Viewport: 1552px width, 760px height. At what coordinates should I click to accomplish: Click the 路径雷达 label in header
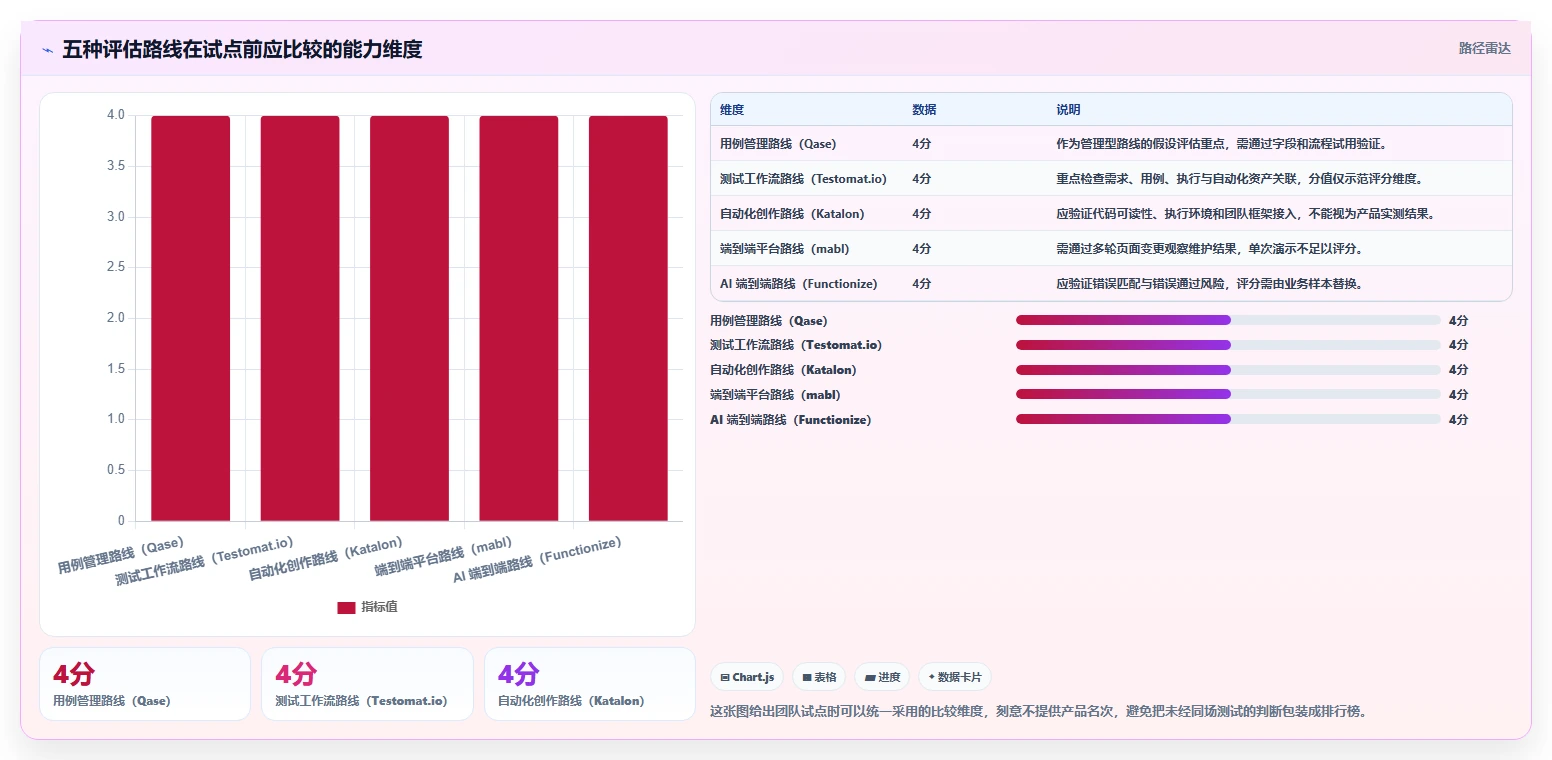tap(1484, 48)
